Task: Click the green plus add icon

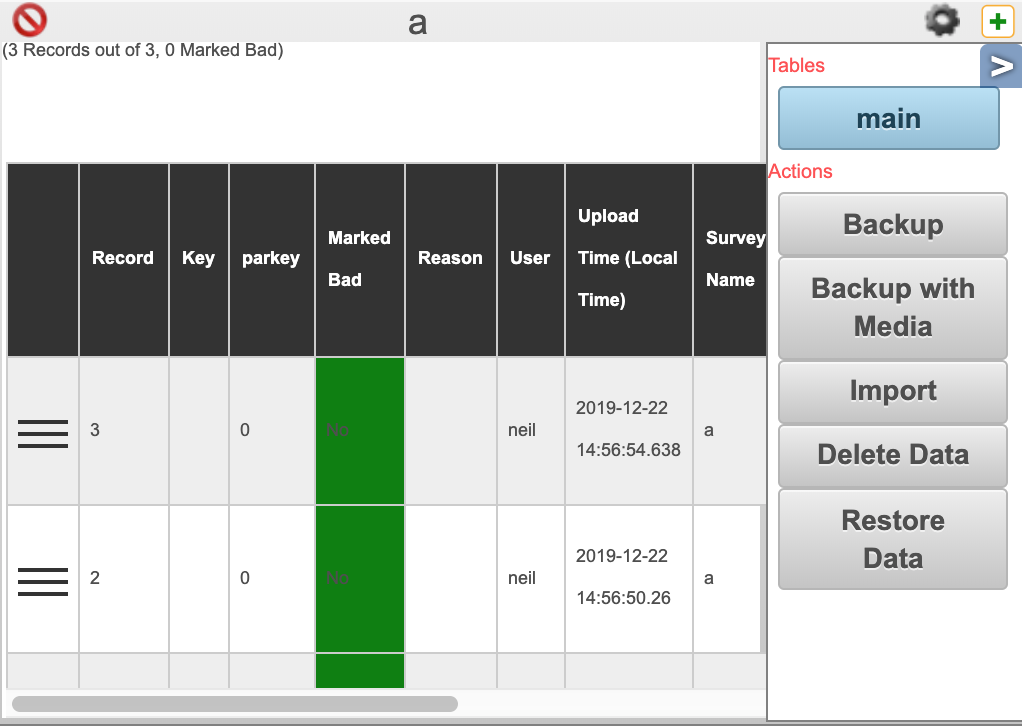Action: point(997,21)
